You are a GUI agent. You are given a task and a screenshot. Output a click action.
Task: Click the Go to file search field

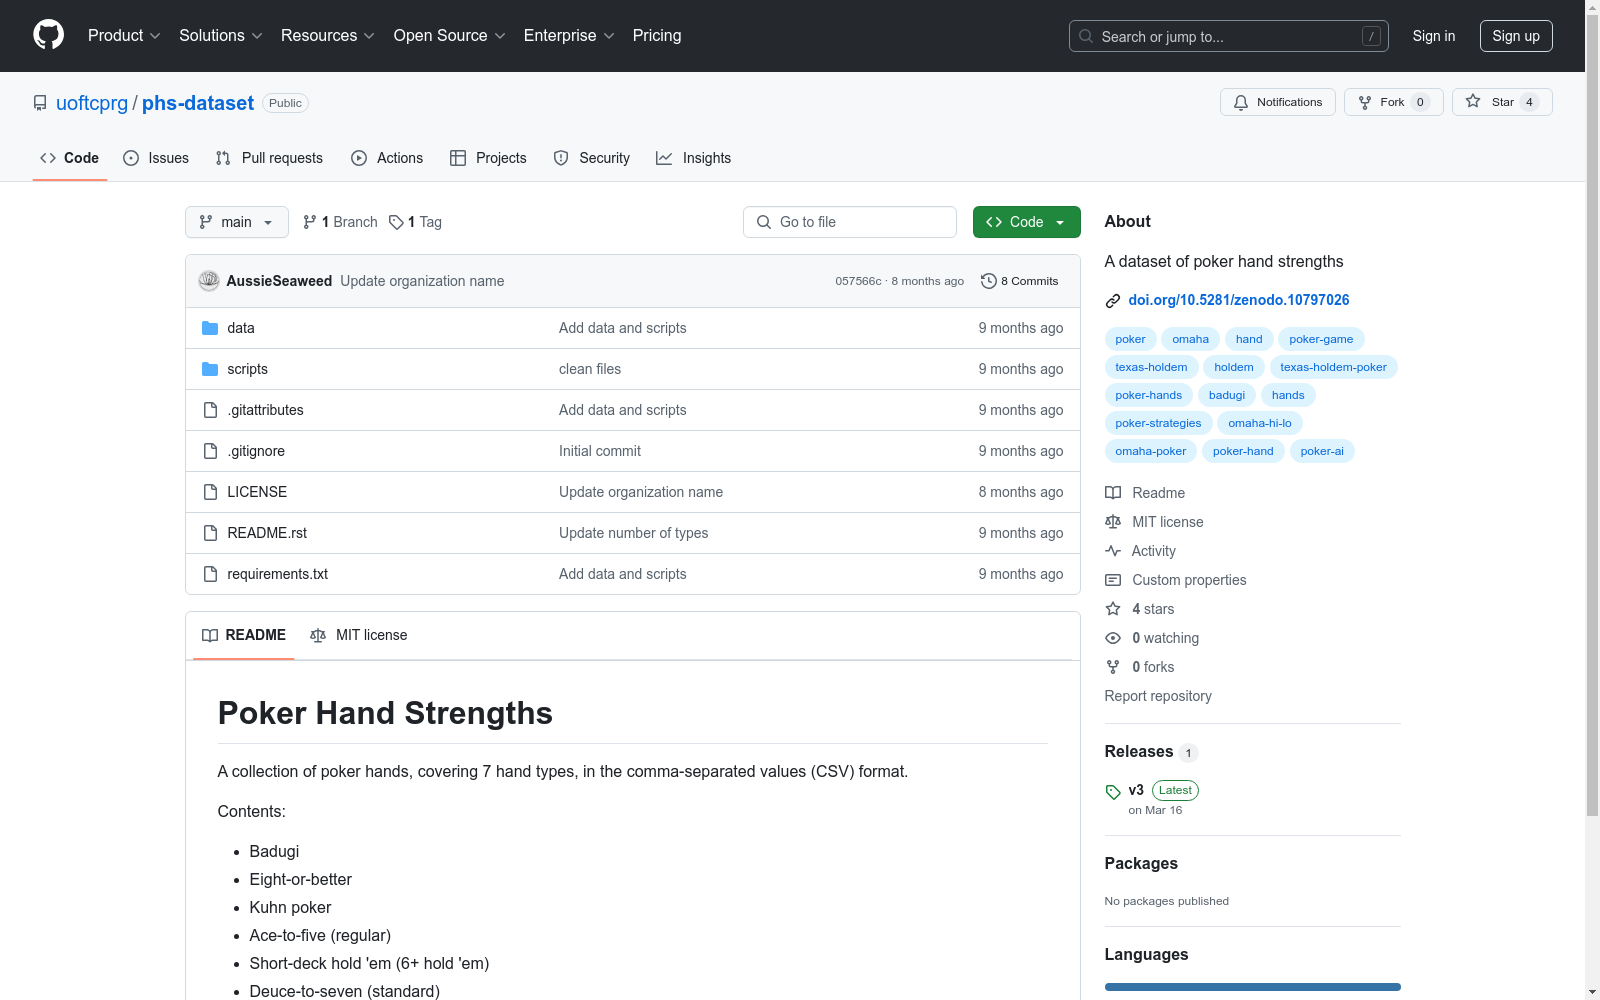[850, 222]
